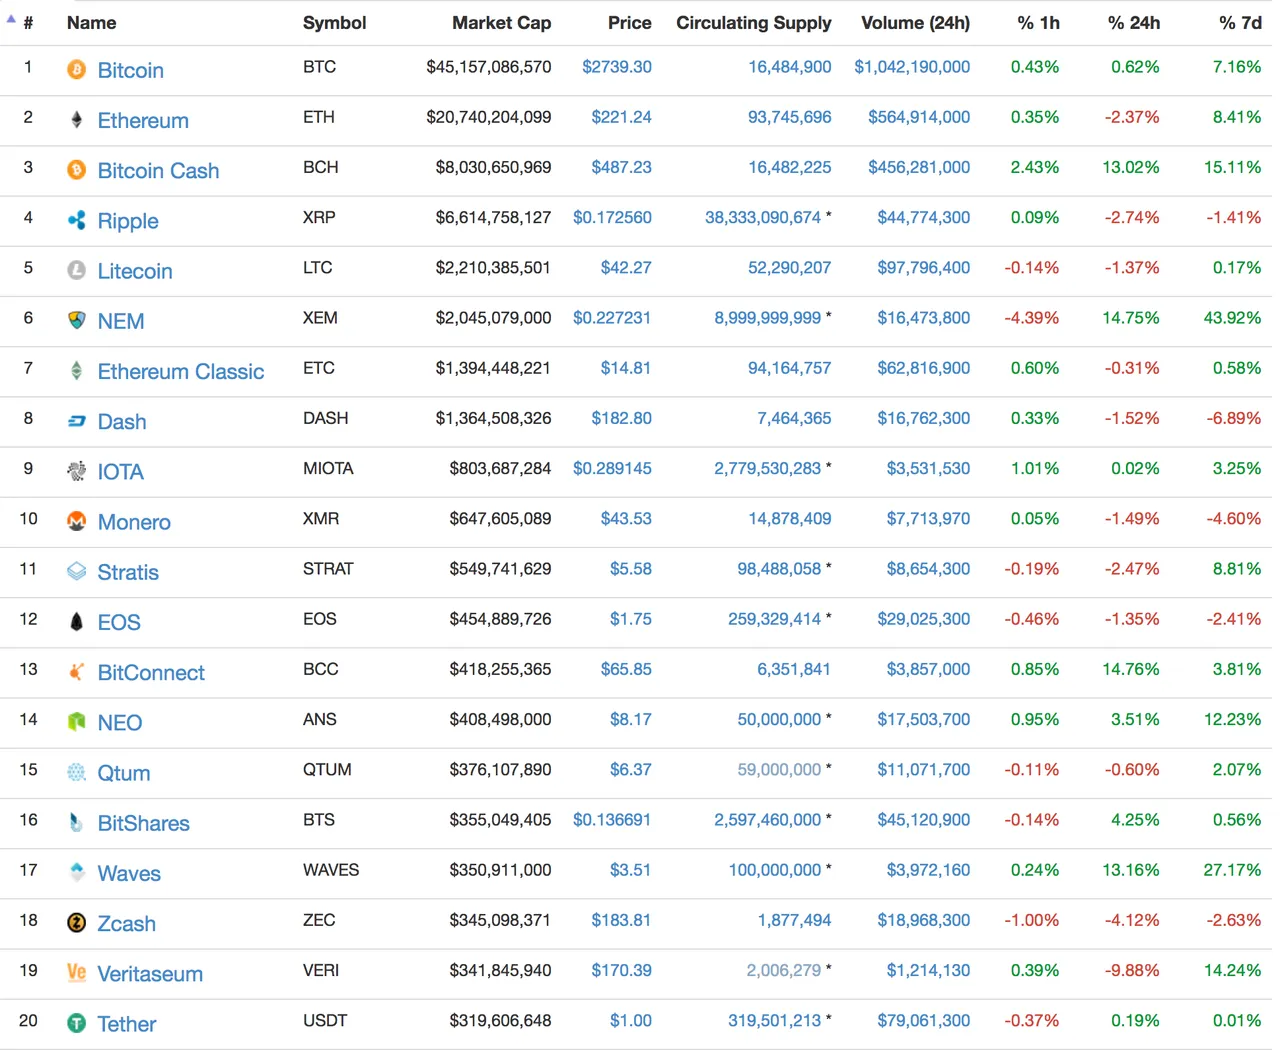Sort by % 7d column header

1240,23
